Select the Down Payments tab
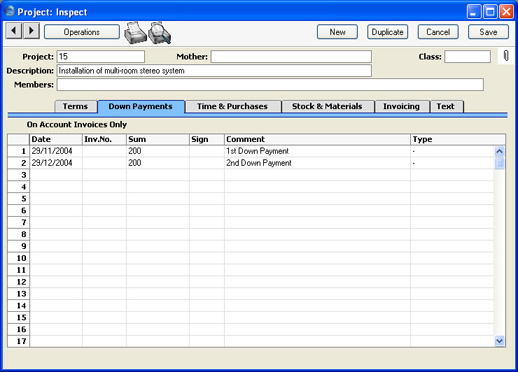The height and width of the screenshot is (372, 518). [141, 106]
